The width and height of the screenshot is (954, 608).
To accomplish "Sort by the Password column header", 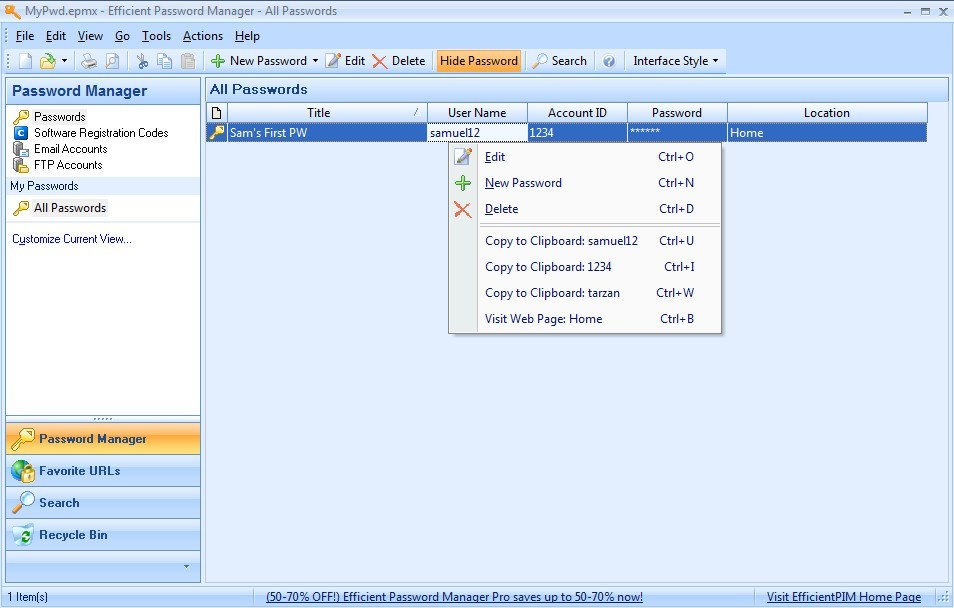I will coord(677,113).
